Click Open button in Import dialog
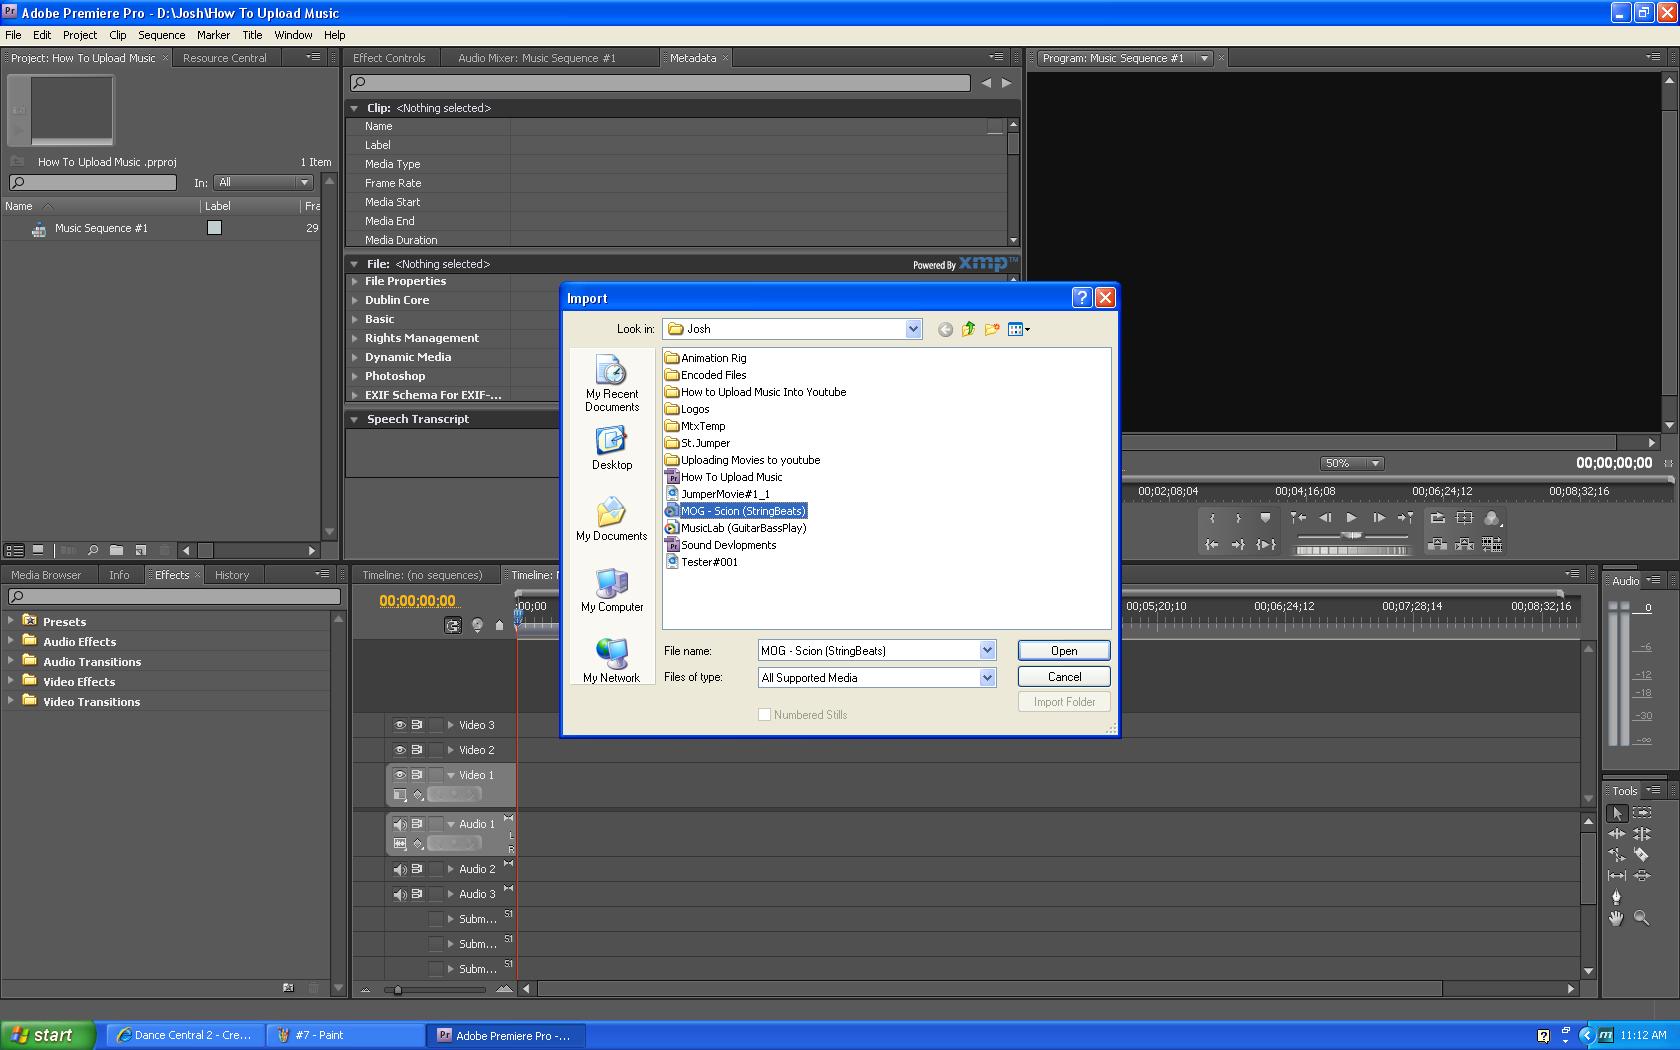This screenshot has width=1680, height=1050. (1064, 650)
